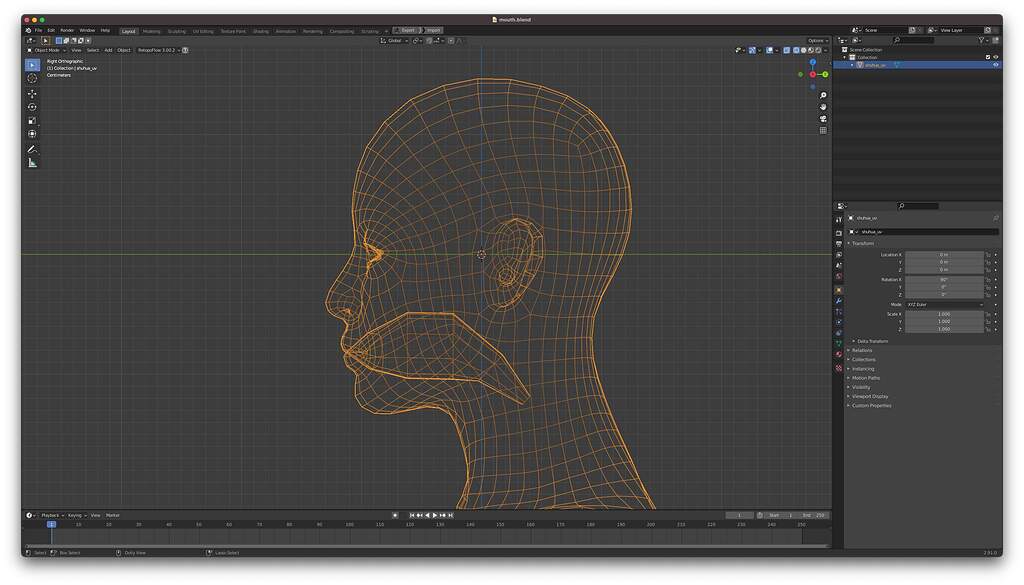Click the Export button in the top bar
This screenshot has height=585, width=1024.
click(406, 30)
